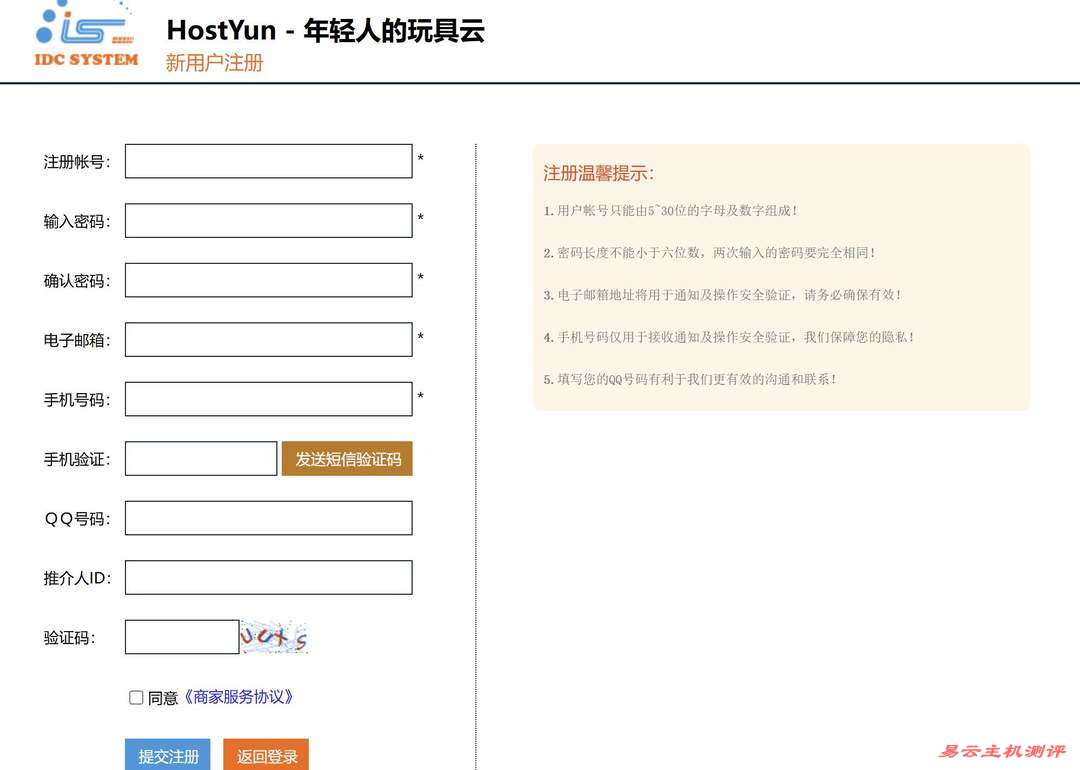Click tip 3 about 电子邮箱地址
This screenshot has width=1080, height=770.
(x=723, y=295)
